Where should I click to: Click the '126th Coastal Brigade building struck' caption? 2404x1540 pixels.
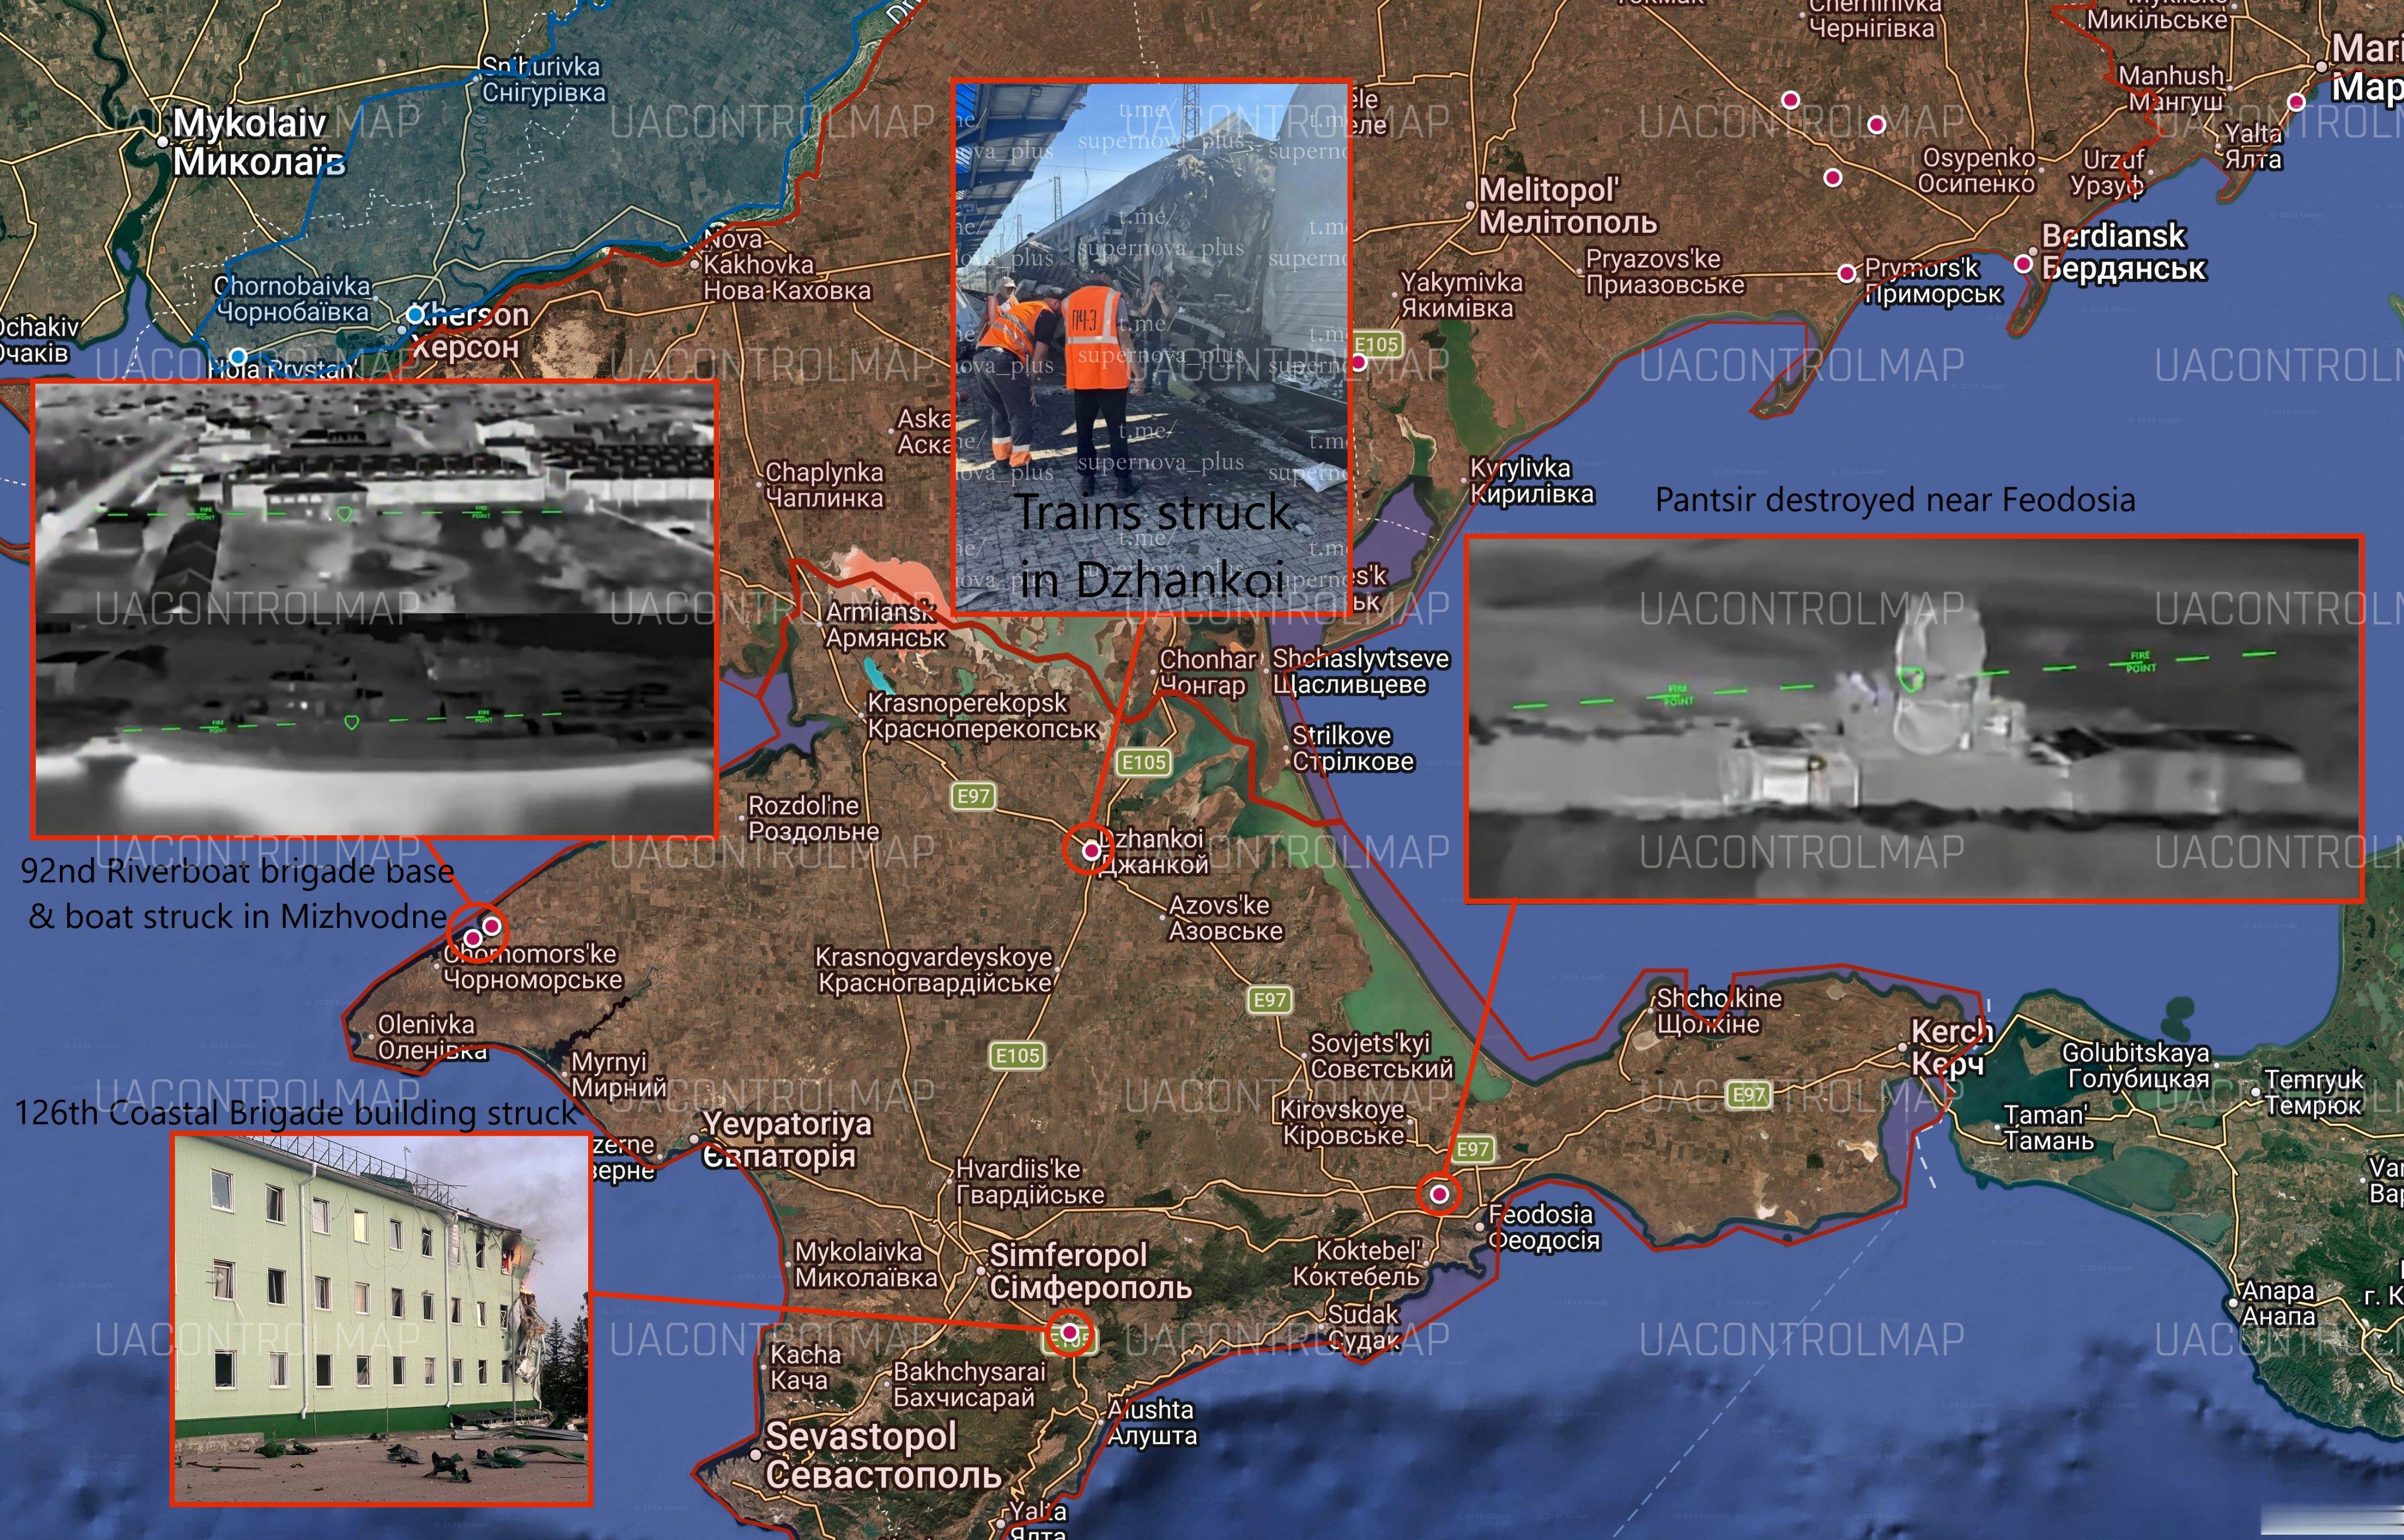tap(296, 1112)
